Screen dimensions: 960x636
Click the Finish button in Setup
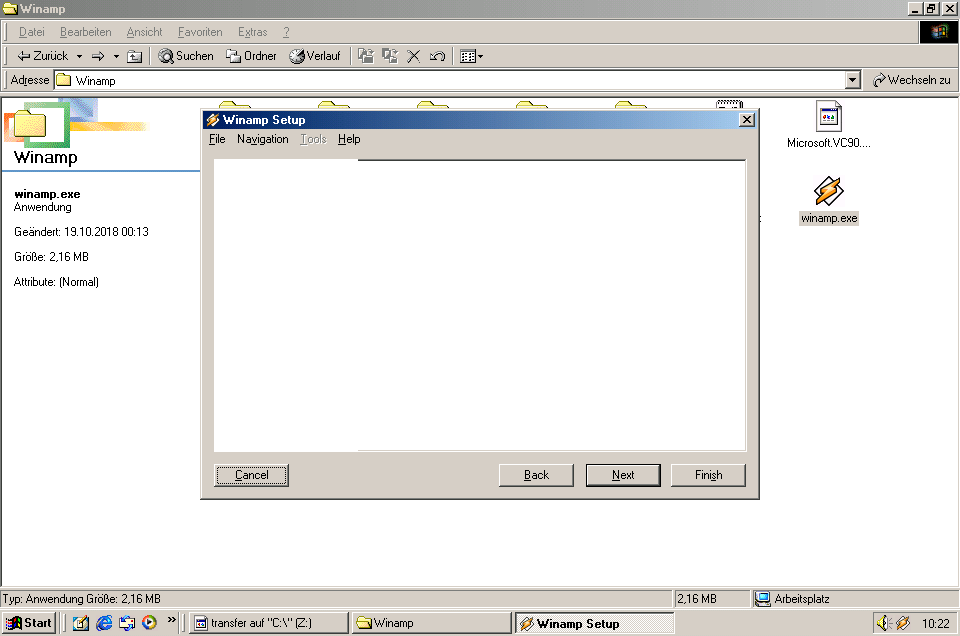(x=708, y=475)
